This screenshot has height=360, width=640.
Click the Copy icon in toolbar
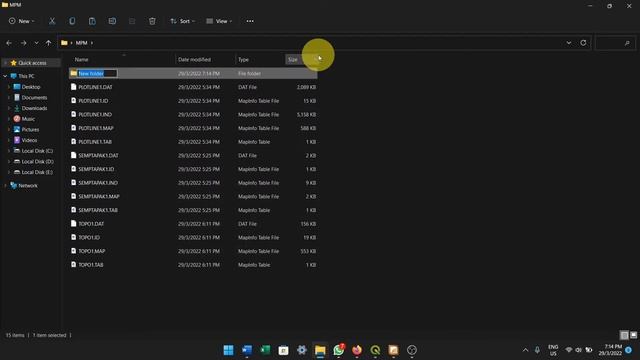pos(72,21)
